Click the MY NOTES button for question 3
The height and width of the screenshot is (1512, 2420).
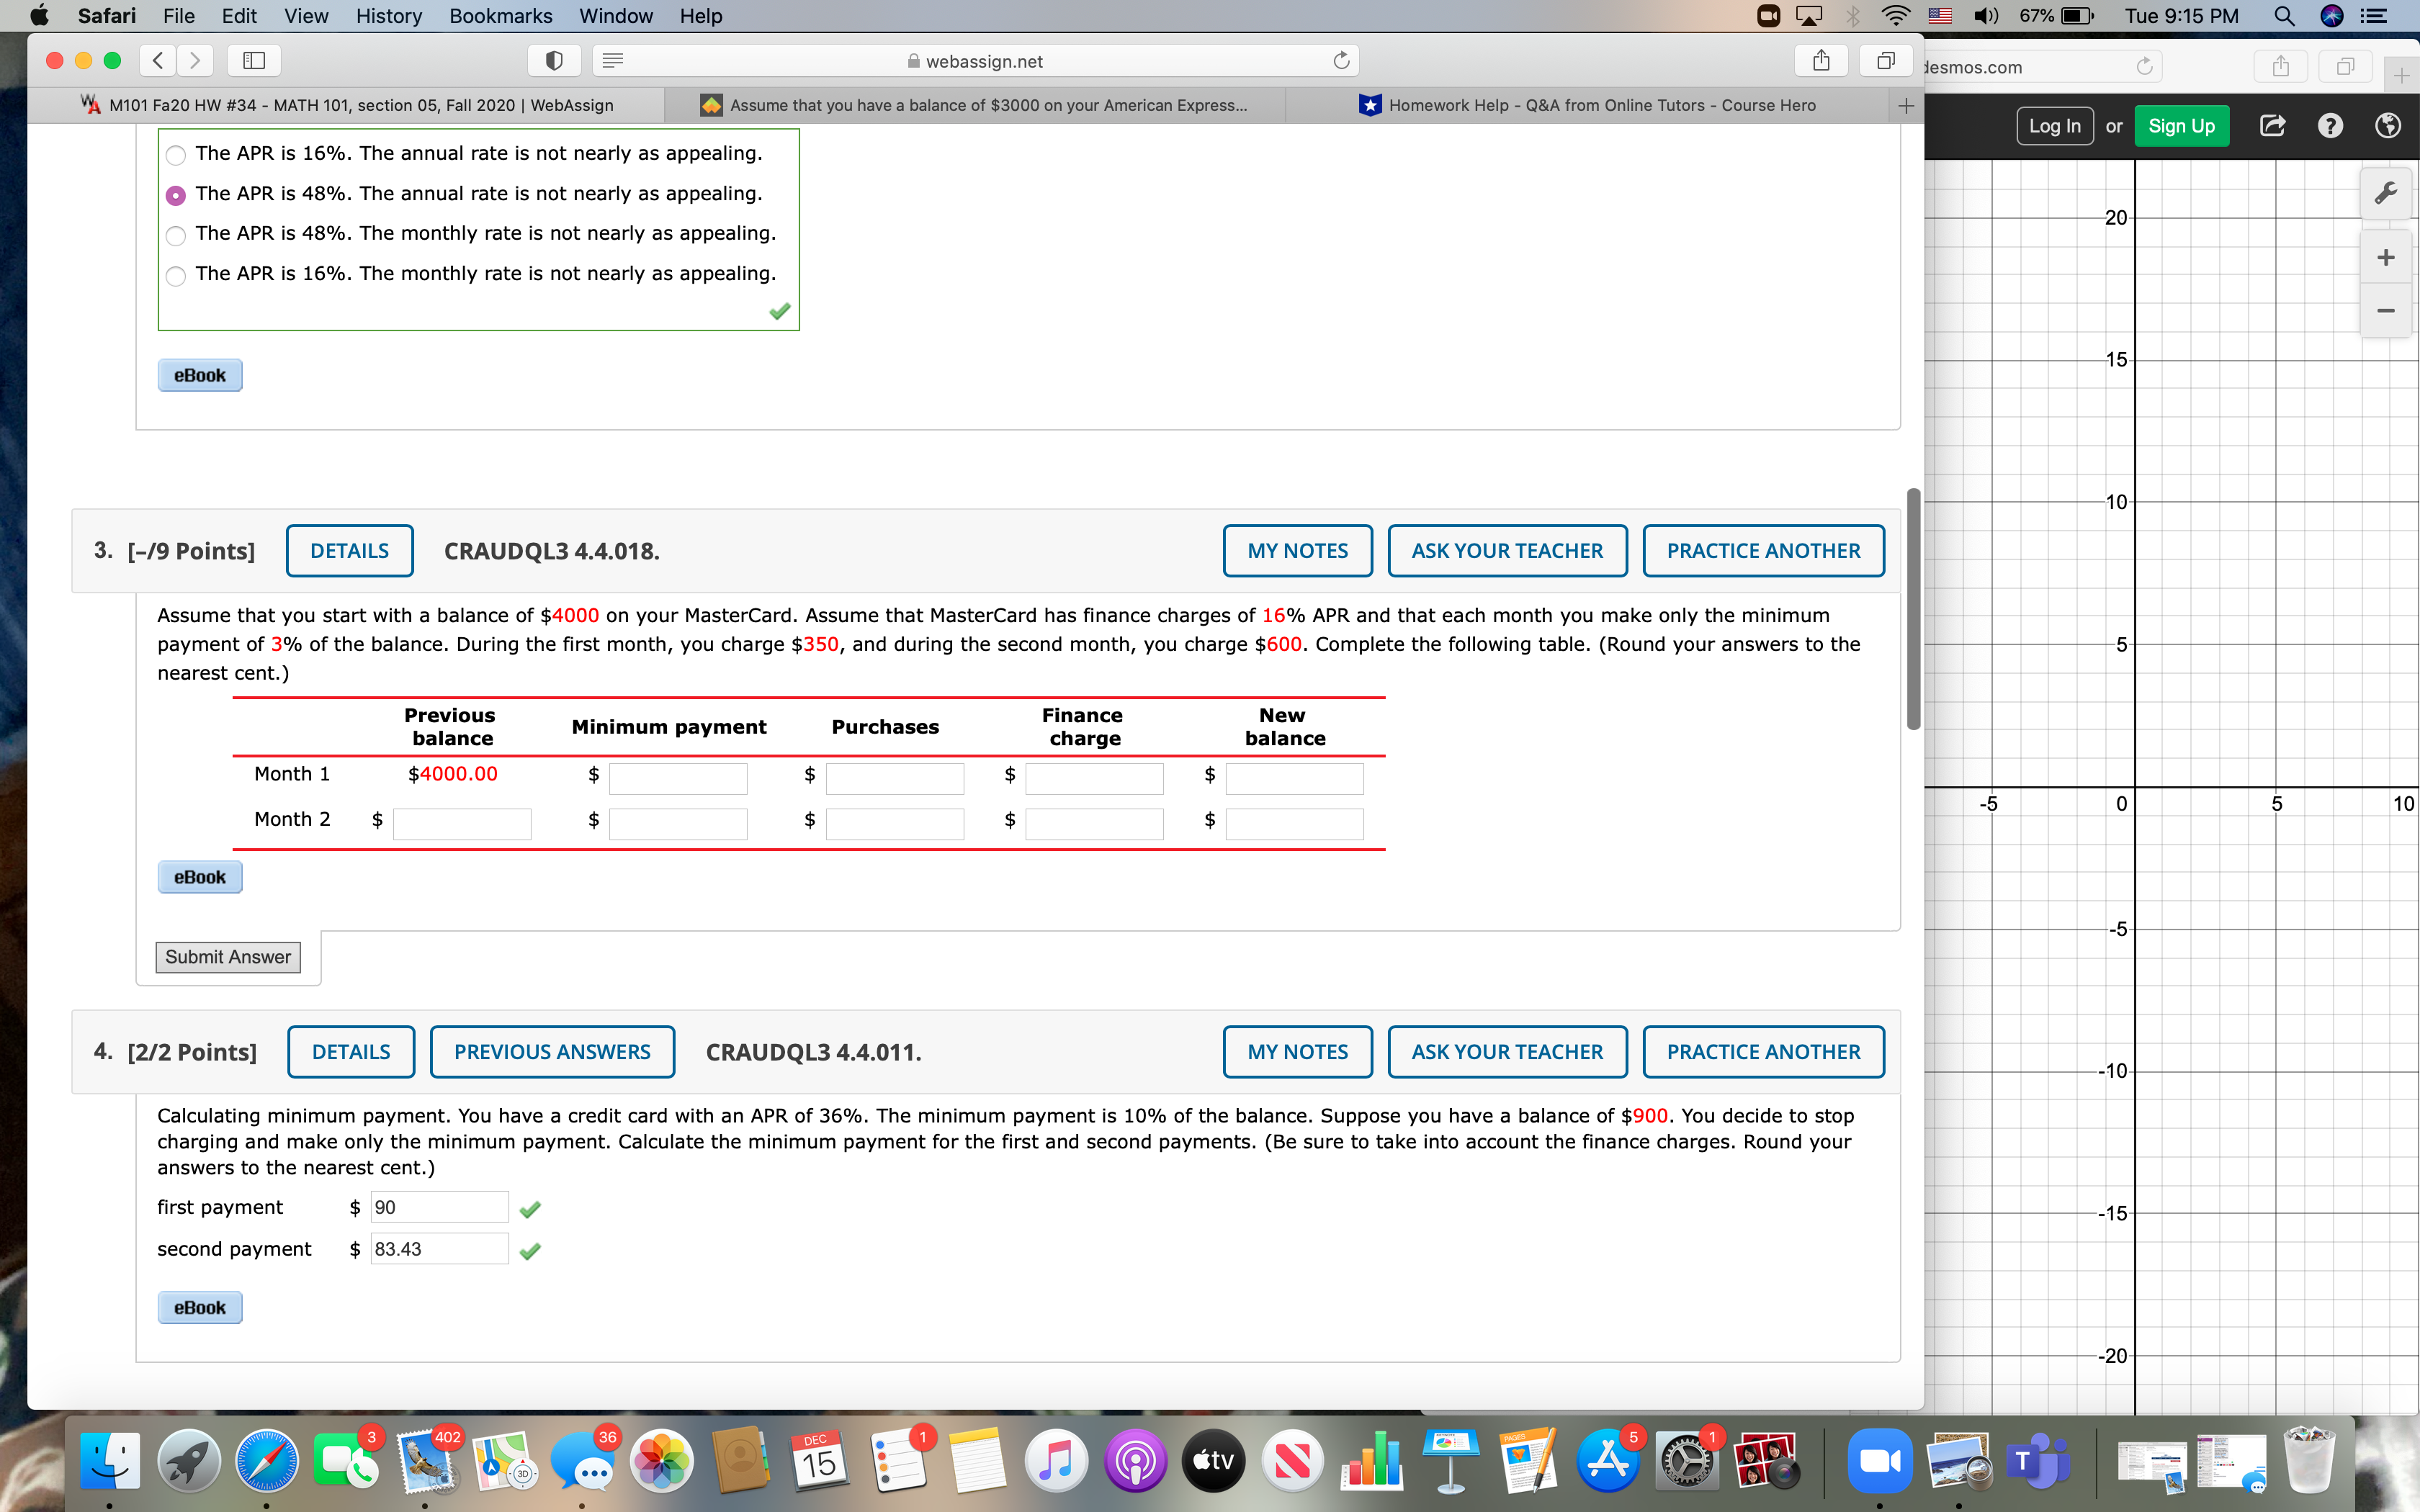pyautogui.click(x=1296, y=551)
